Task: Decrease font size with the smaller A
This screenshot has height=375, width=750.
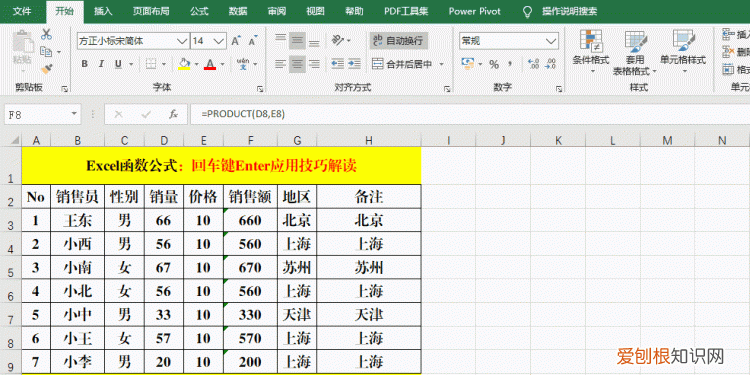Action: (x=253, y=41)
